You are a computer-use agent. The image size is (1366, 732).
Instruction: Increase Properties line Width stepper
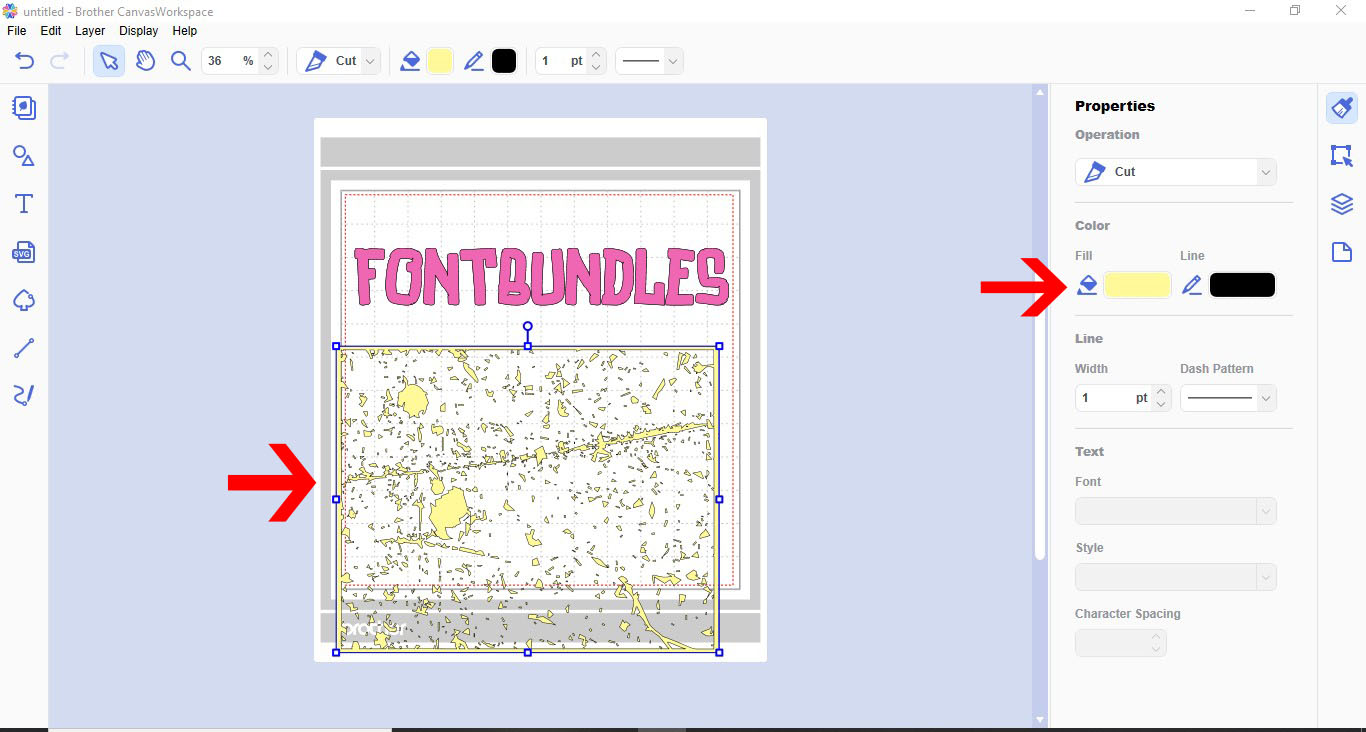[x=1160, y=392]
